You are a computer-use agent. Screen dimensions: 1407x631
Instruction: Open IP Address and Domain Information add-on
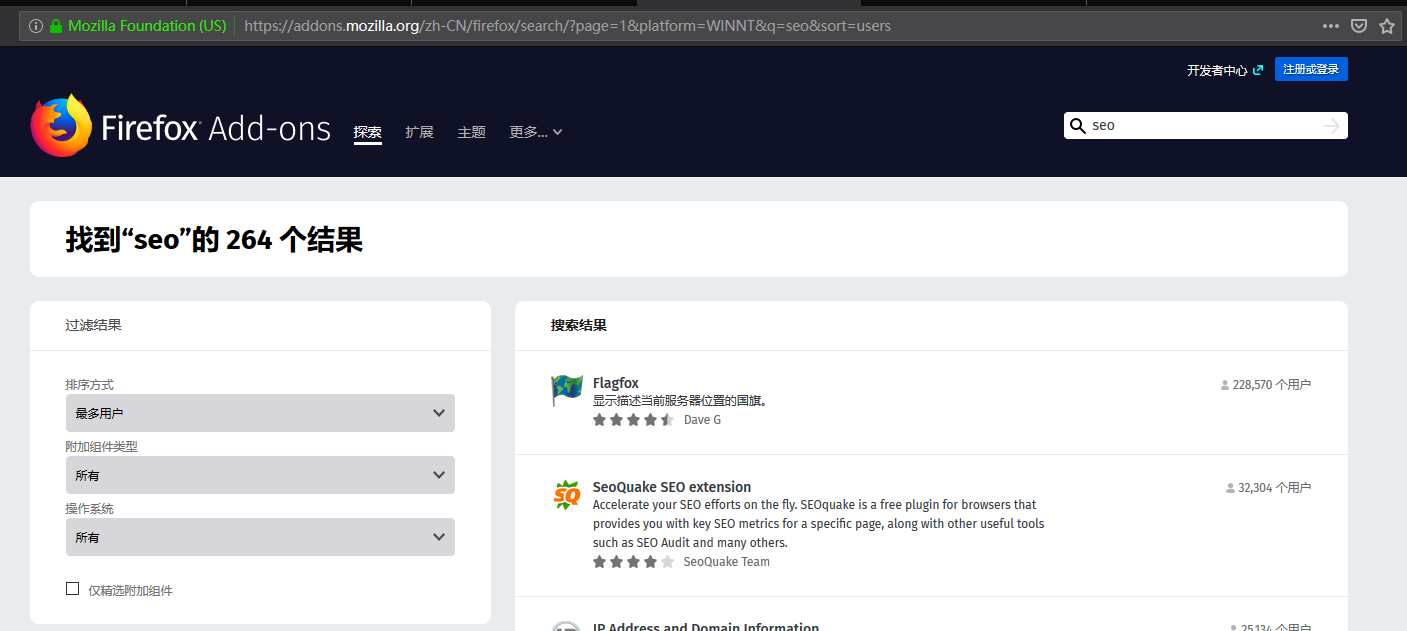(706, 627)
